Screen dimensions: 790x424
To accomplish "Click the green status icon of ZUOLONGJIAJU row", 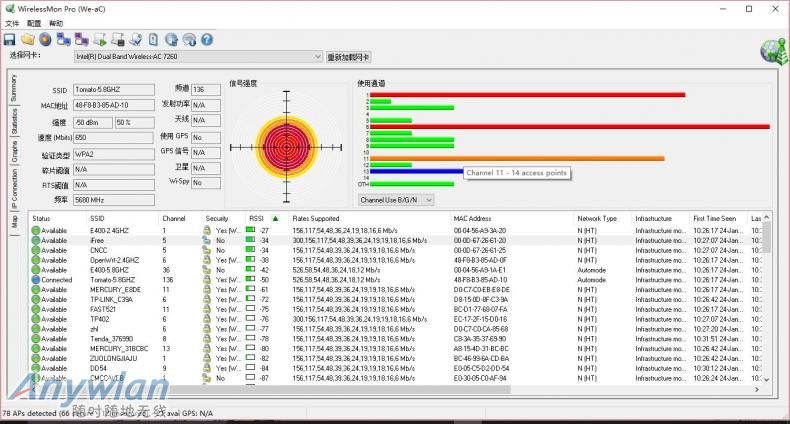I will point(36,359).
